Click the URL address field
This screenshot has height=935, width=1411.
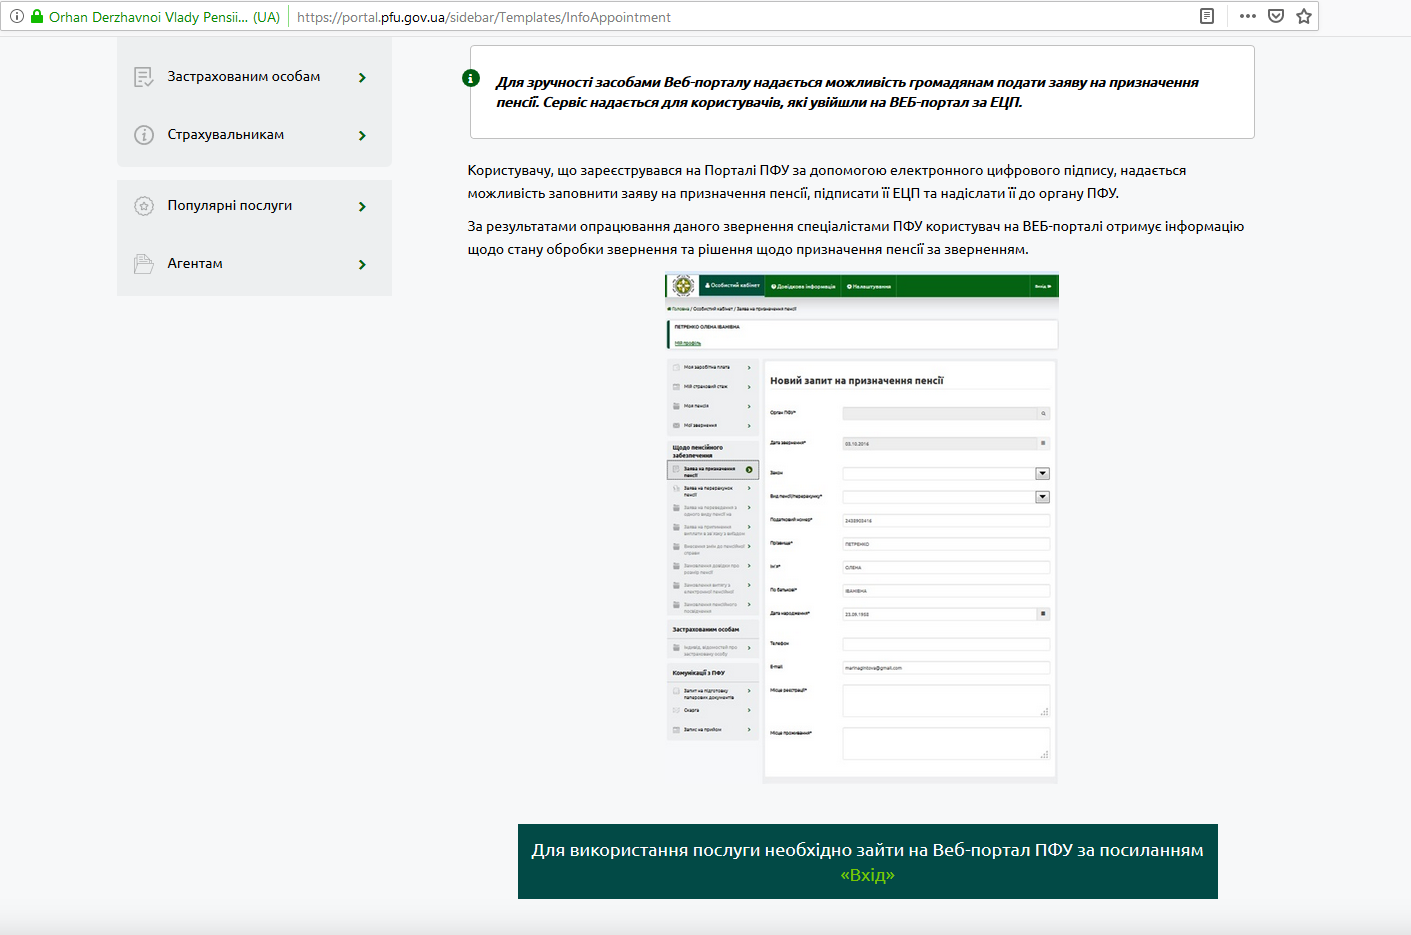(x=700, y=17)
